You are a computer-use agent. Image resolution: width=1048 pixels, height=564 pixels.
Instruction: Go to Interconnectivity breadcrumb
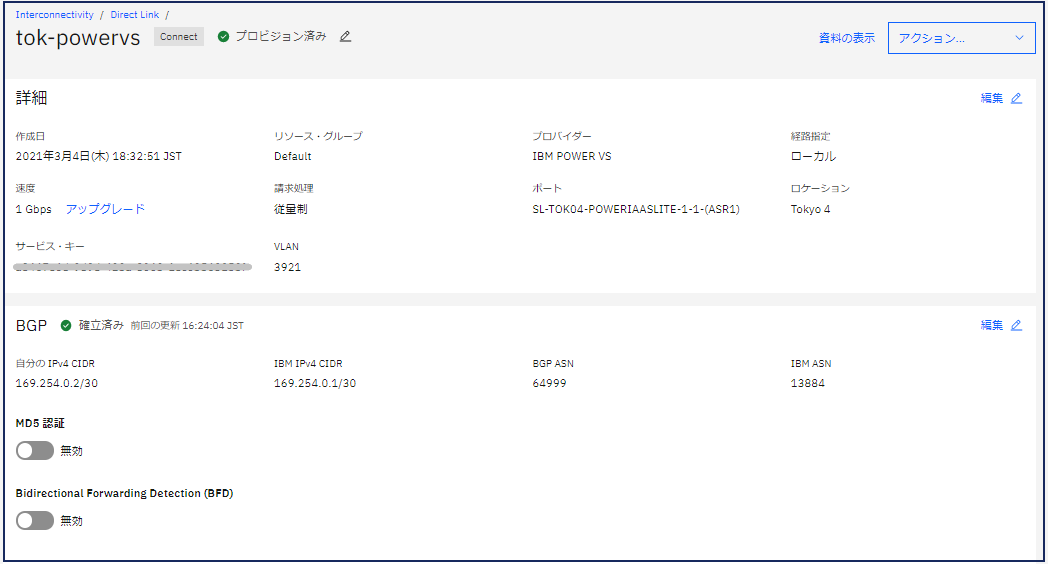point(55,15)
